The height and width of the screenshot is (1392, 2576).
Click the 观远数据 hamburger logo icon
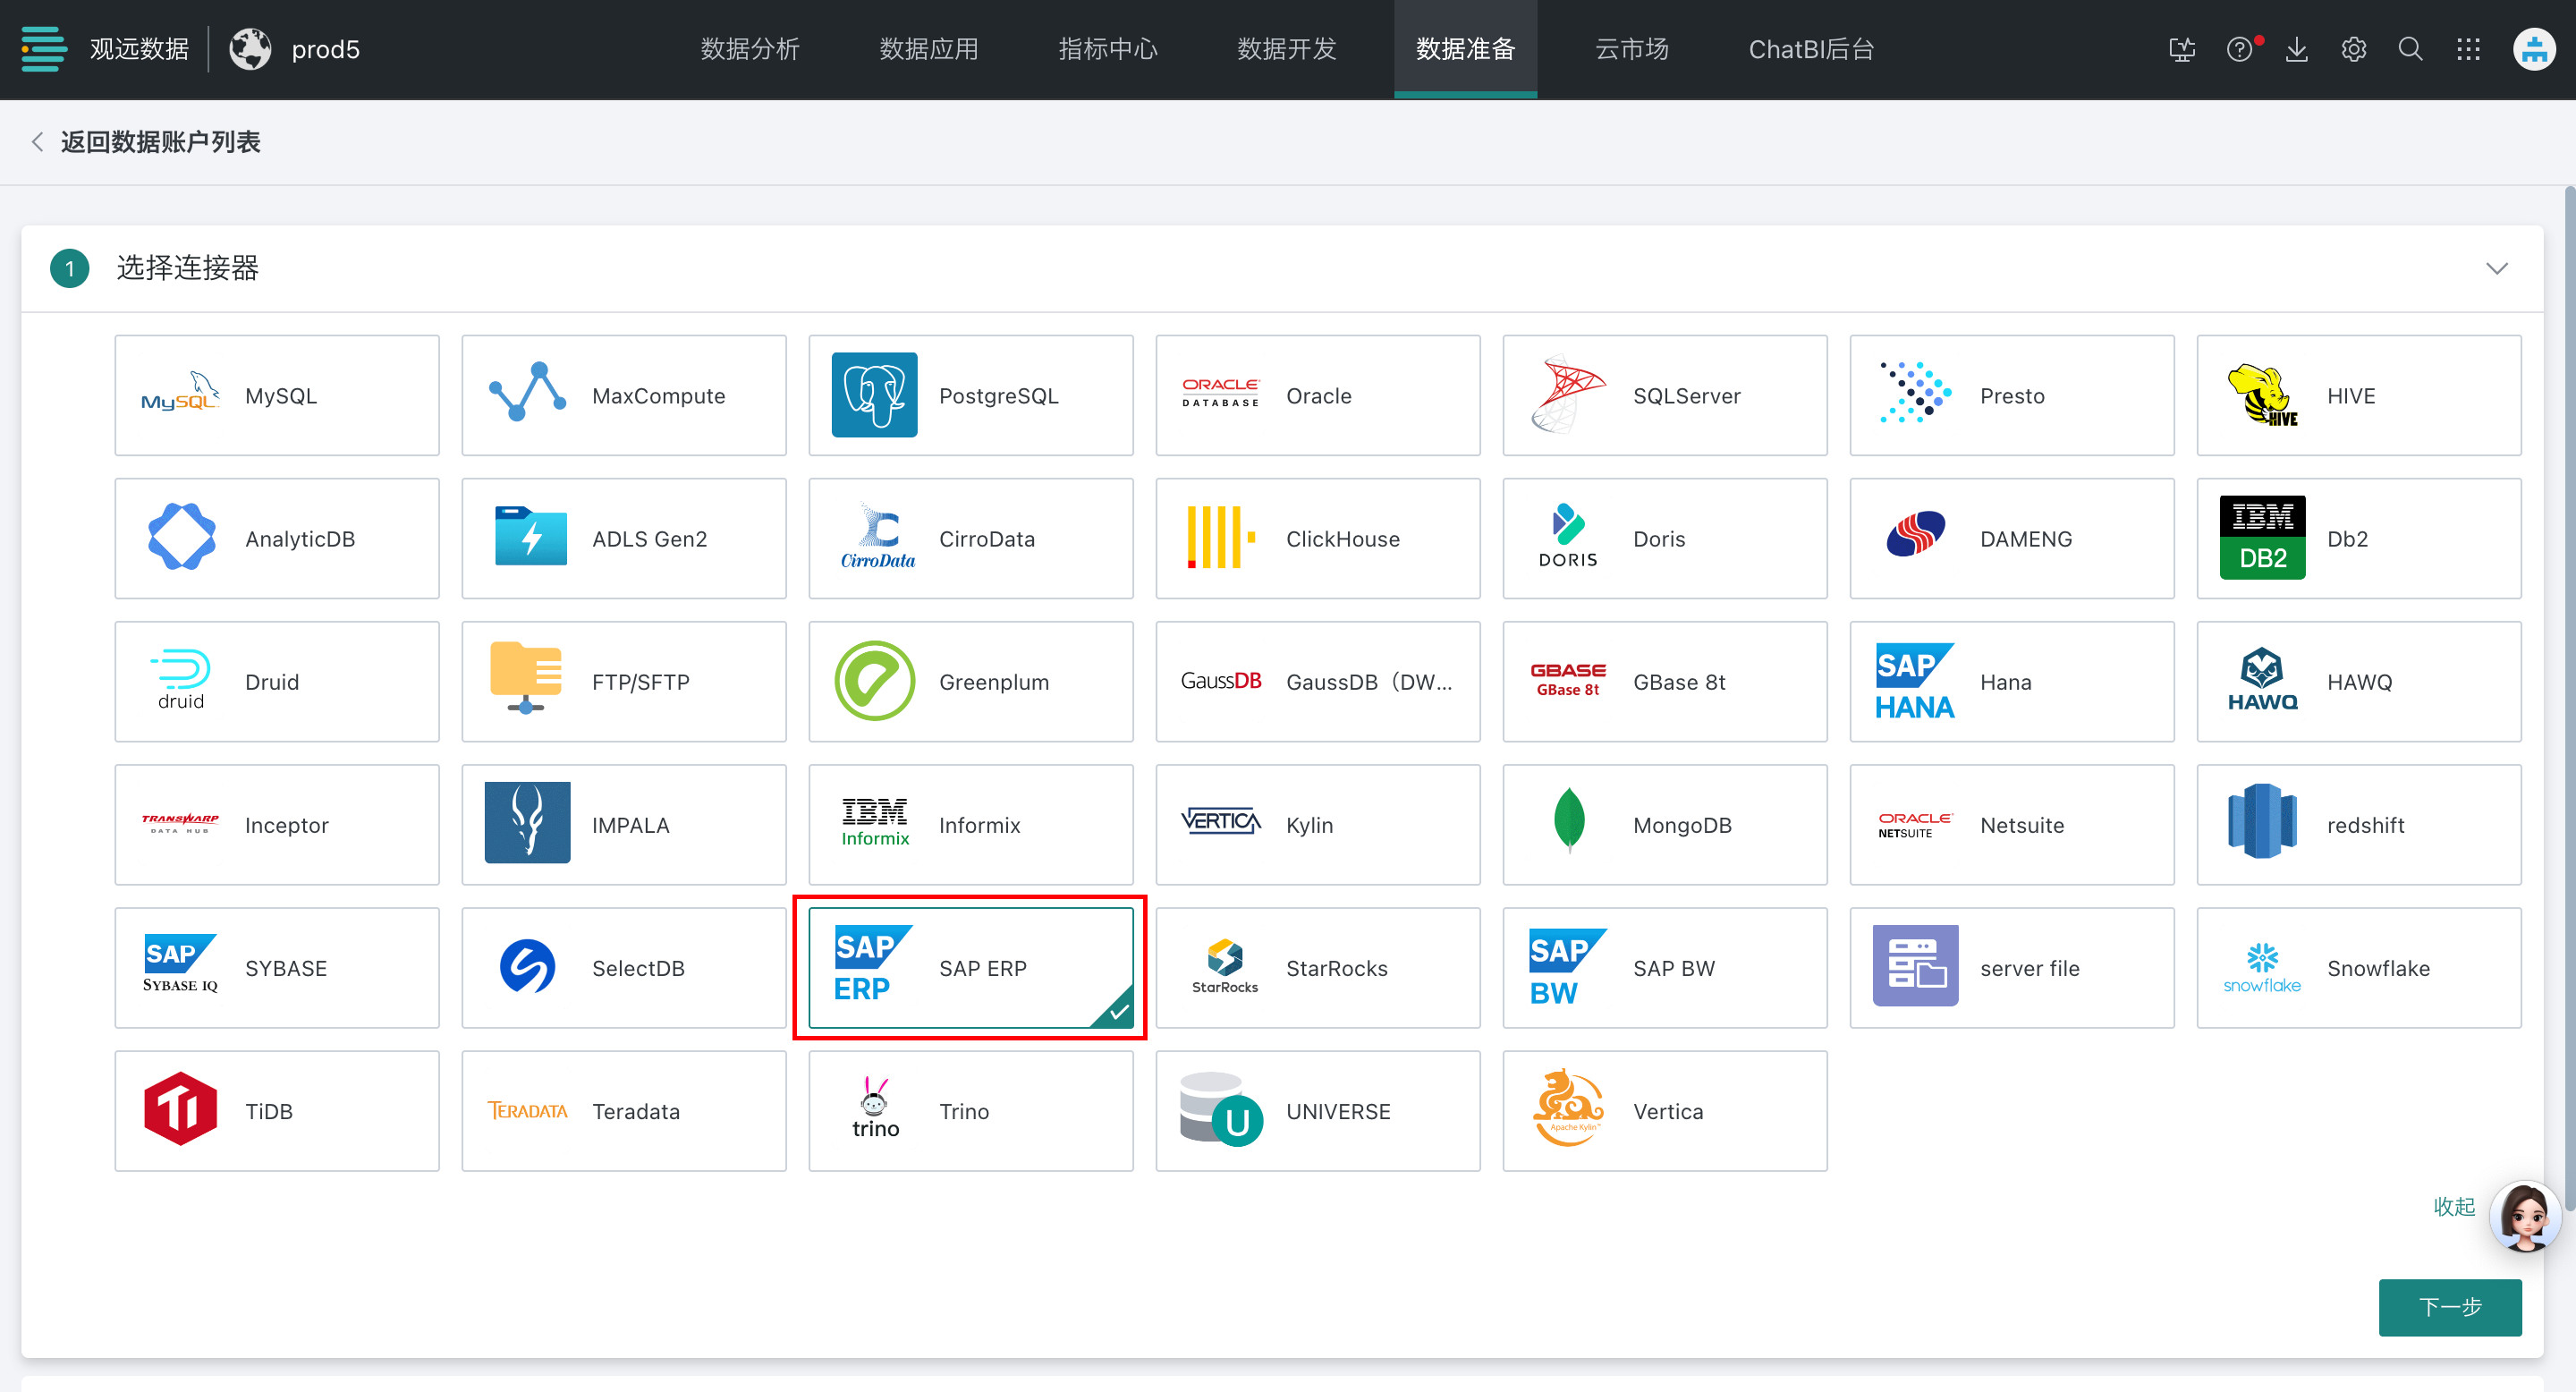tap(43, 49)
